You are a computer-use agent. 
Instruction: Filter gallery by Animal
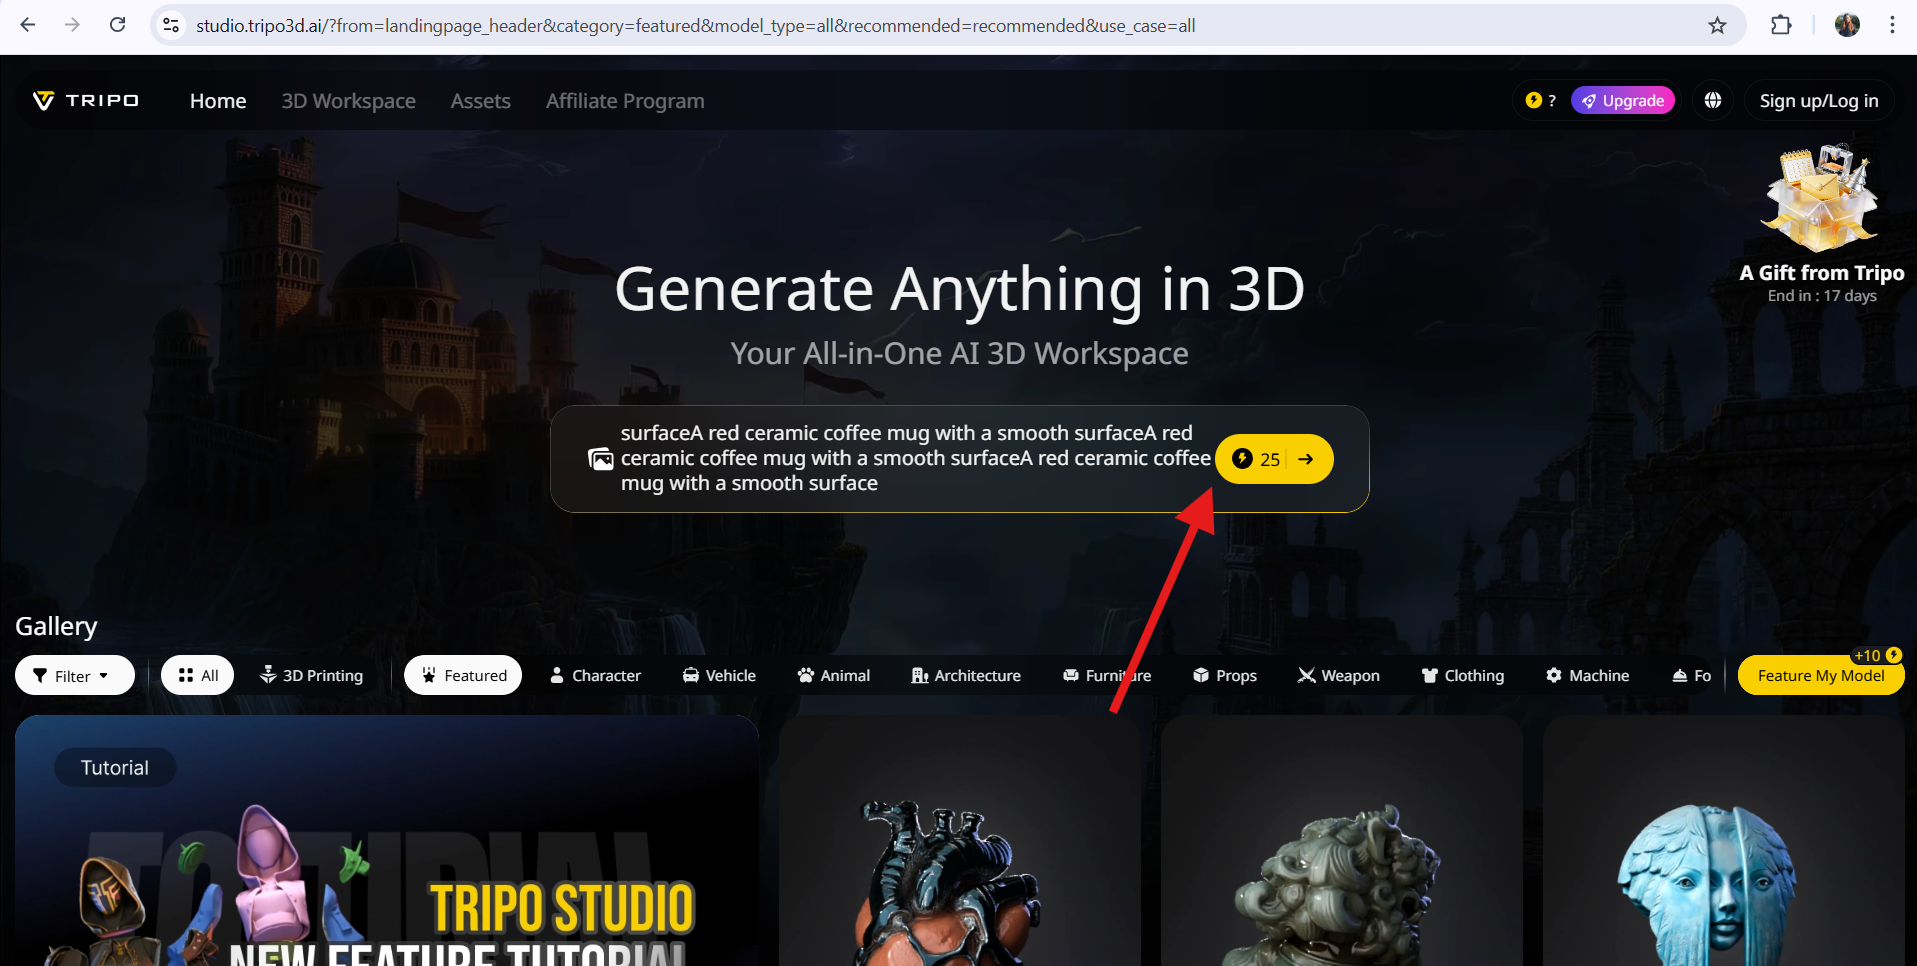point(834,675)
